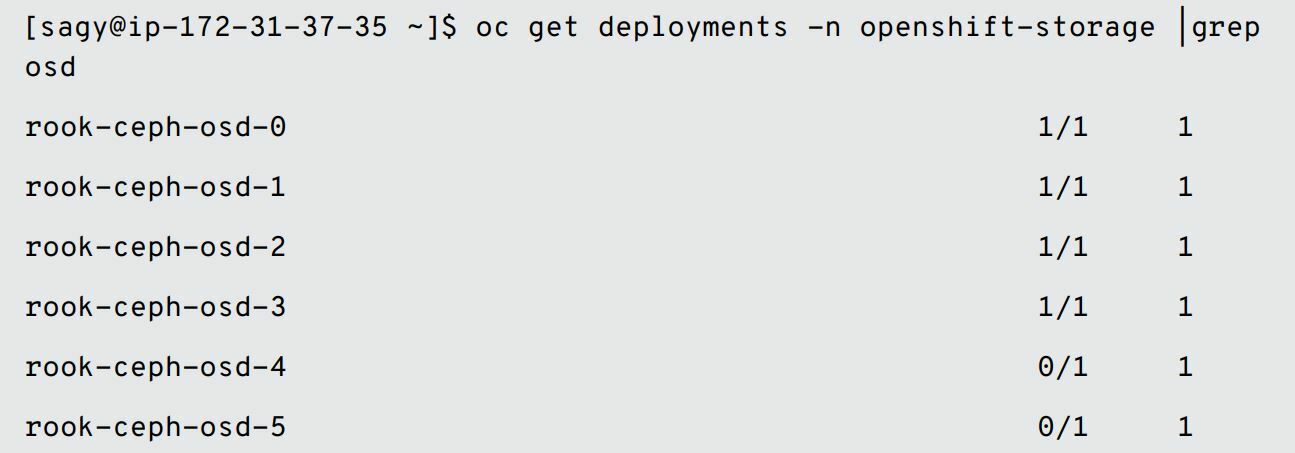Click the pipe character before grep

(x=1182, y=28)
